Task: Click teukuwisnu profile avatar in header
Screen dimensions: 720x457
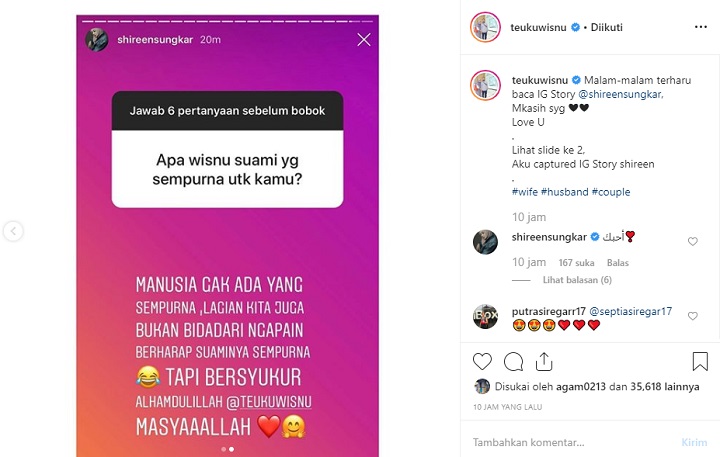Action: tap(485, 27)
